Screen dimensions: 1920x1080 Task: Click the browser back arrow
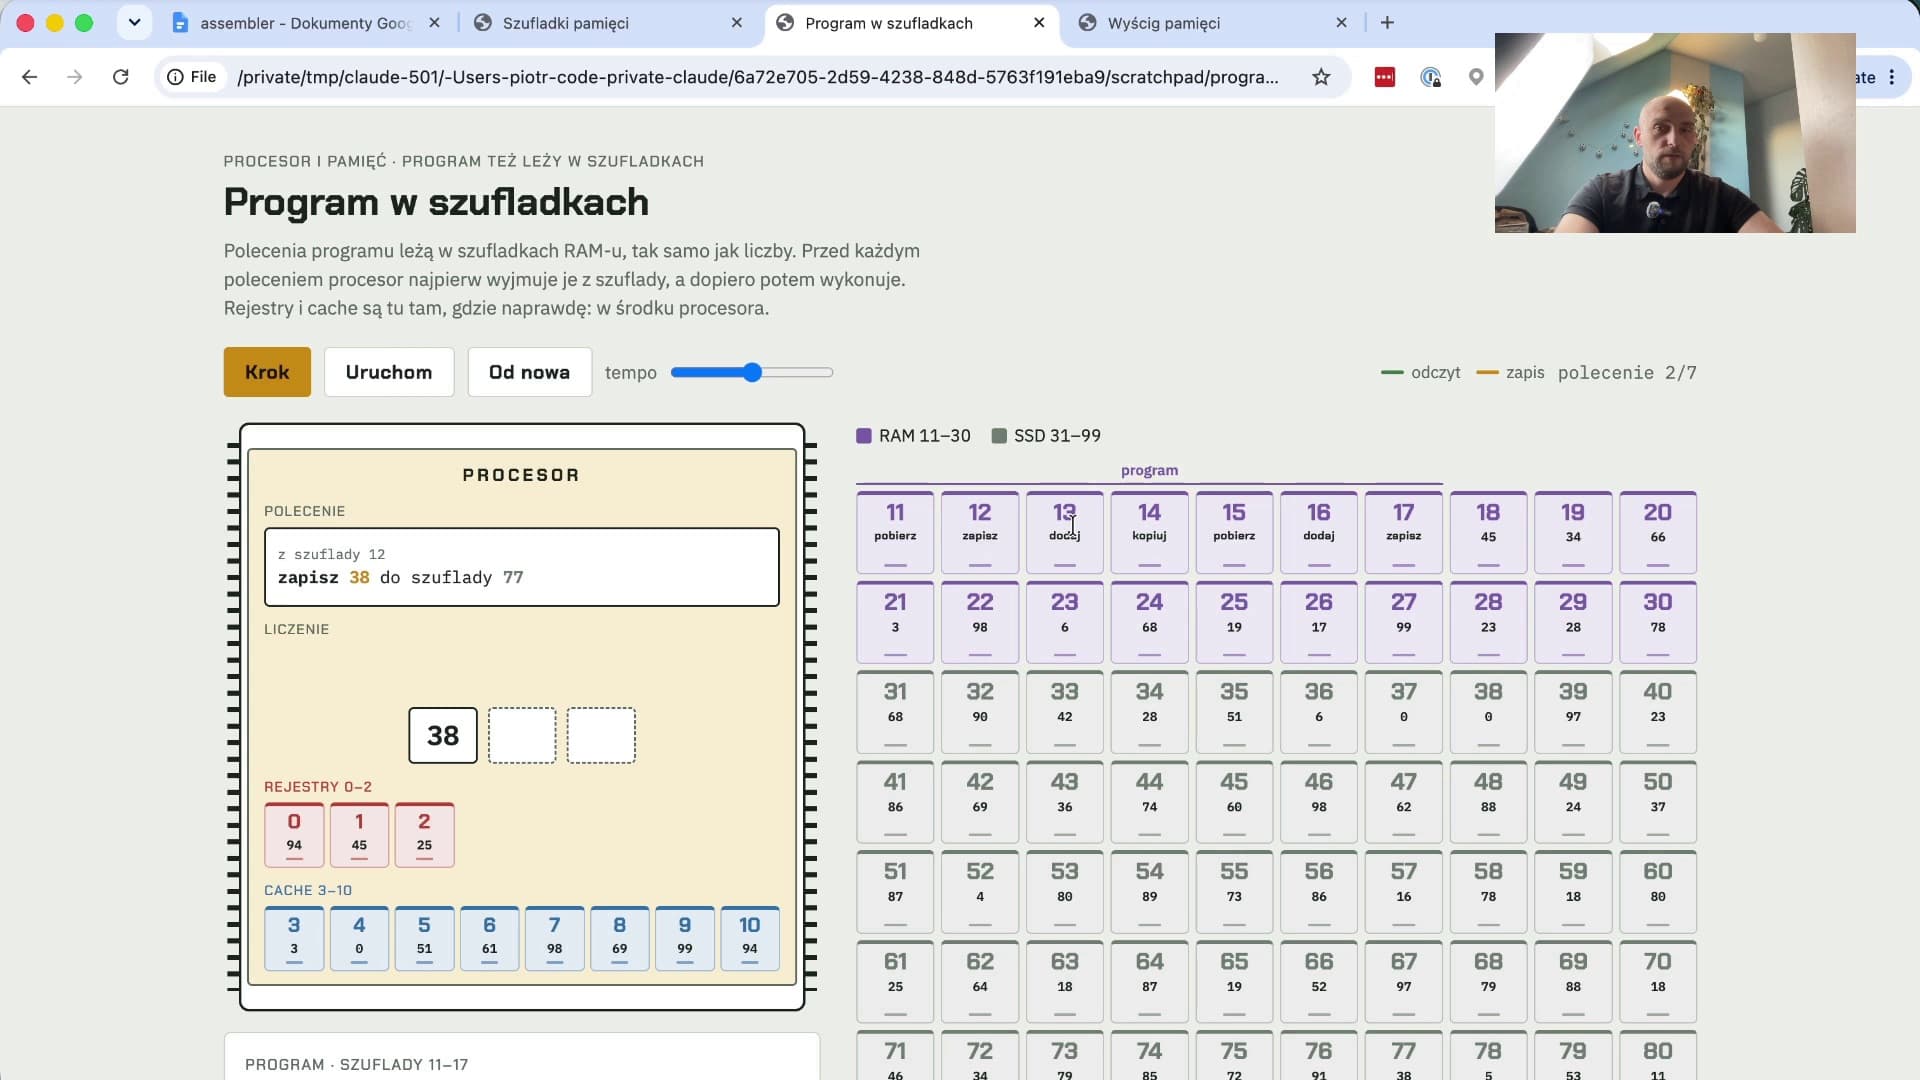click(x=29, y=77)
